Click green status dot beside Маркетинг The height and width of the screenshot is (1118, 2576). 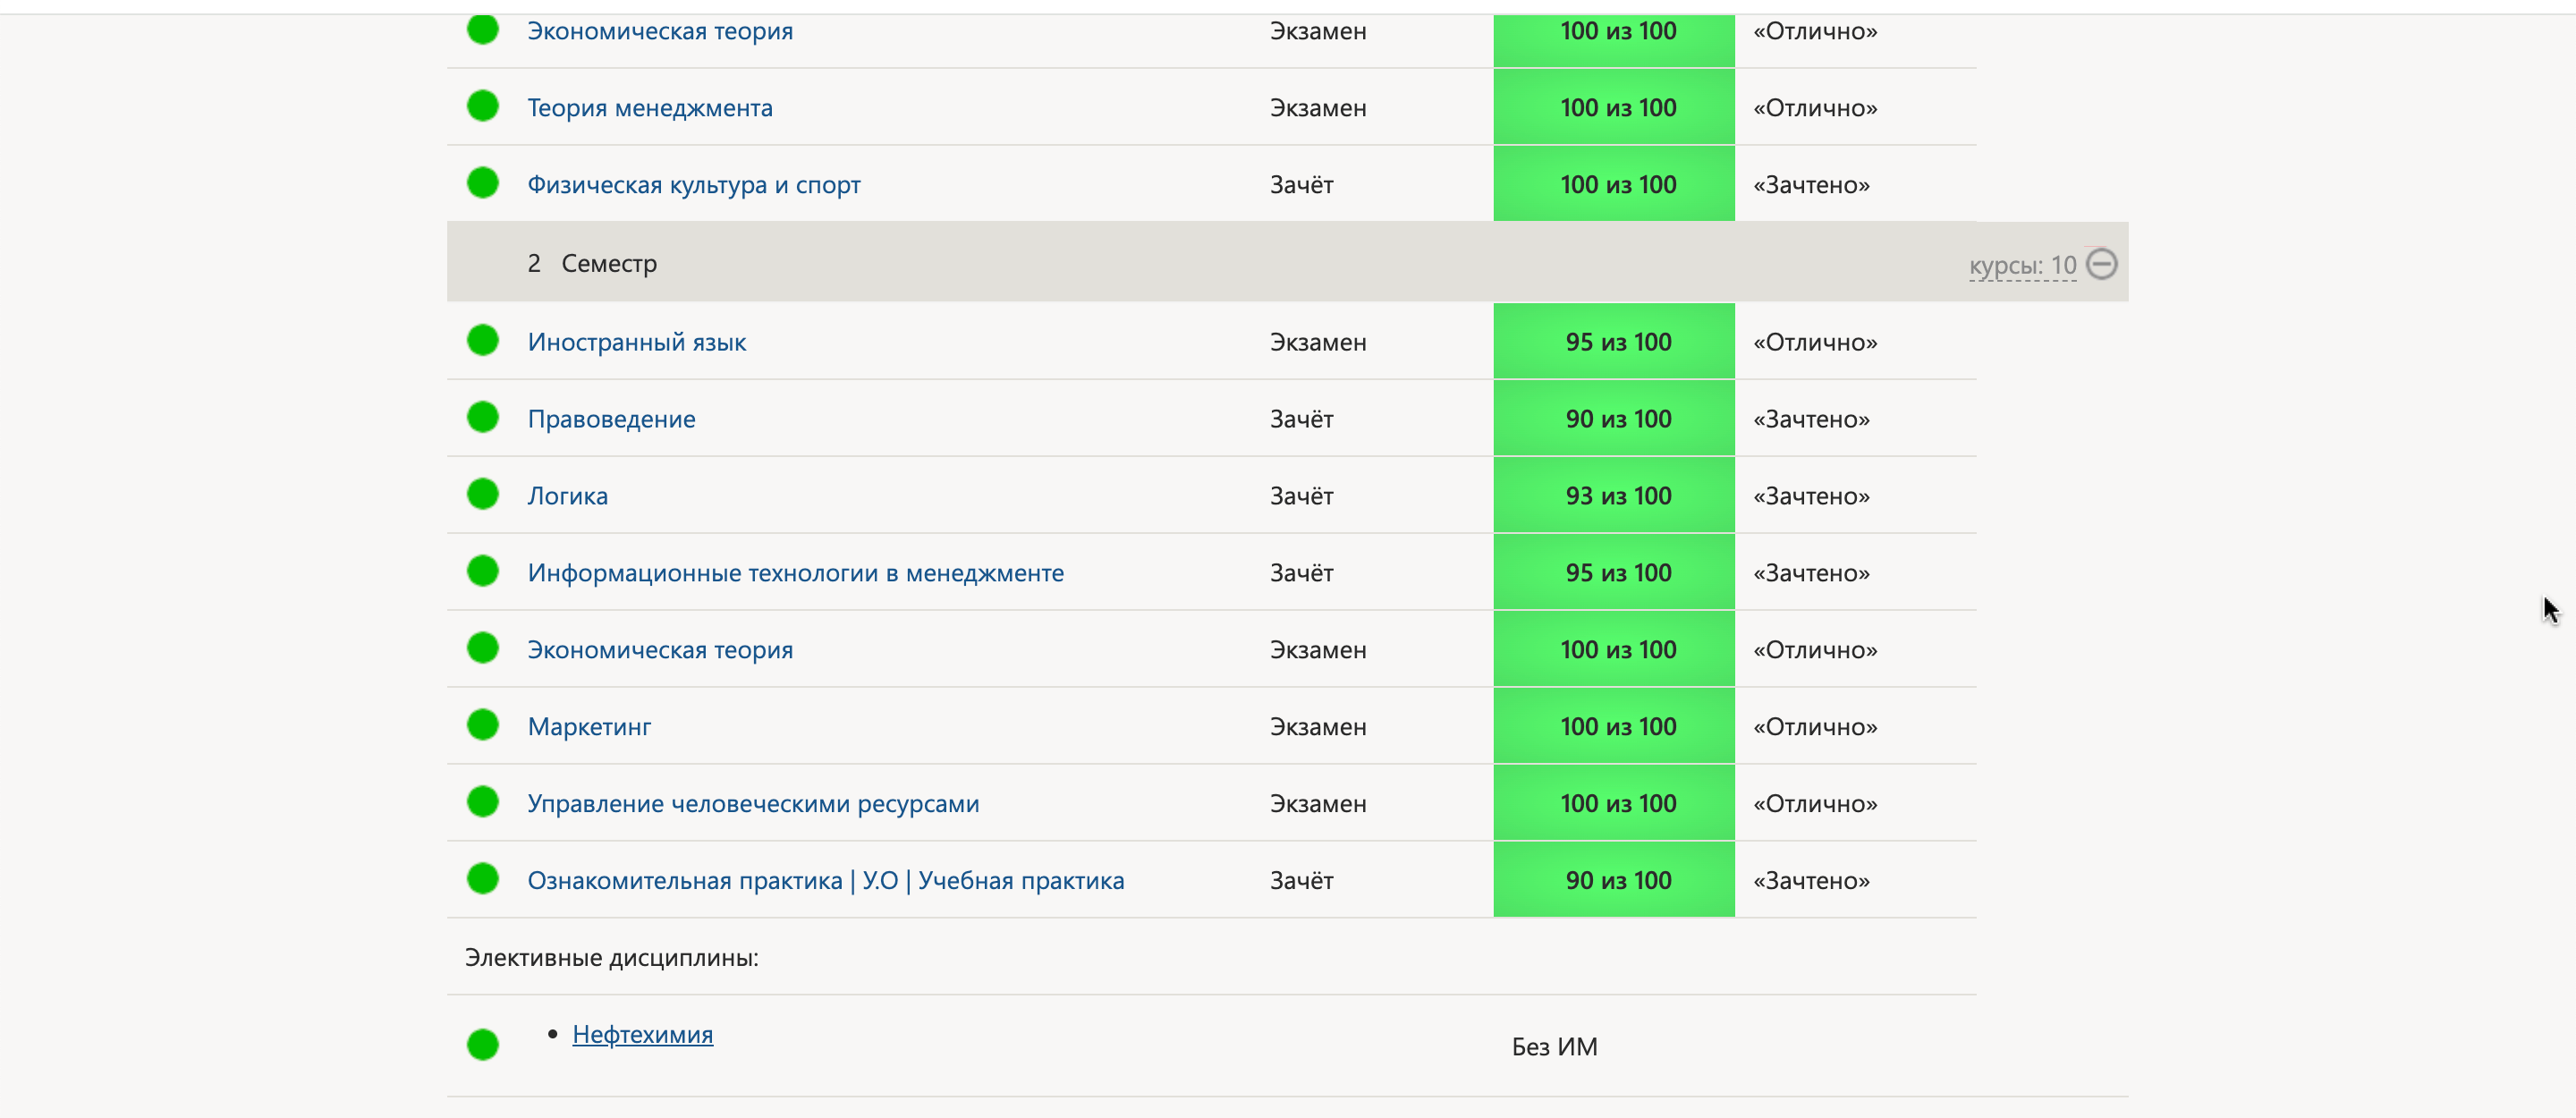tap(482, 725)
